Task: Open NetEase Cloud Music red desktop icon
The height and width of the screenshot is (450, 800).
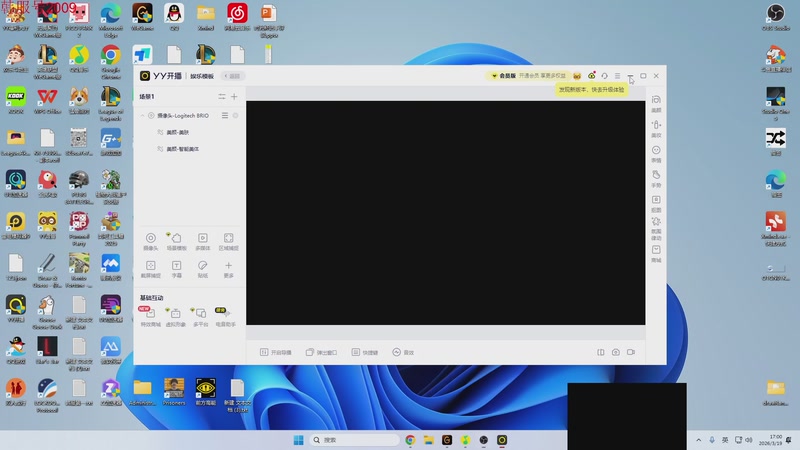Action: [x=237, y=17]
